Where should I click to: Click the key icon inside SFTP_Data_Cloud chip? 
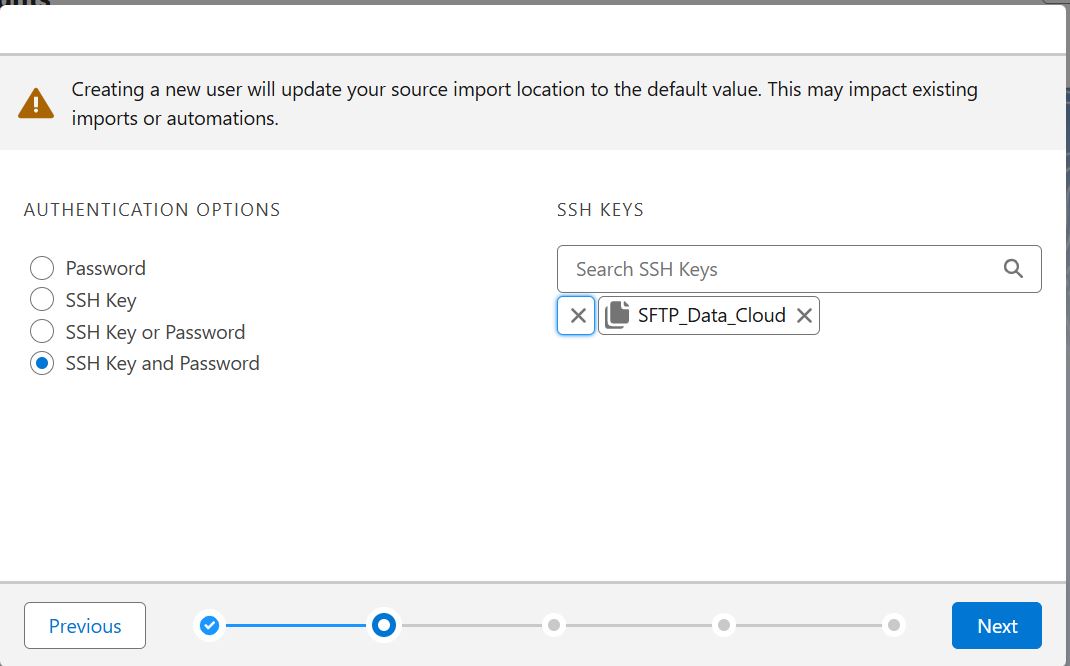click(x=617, y=314)
